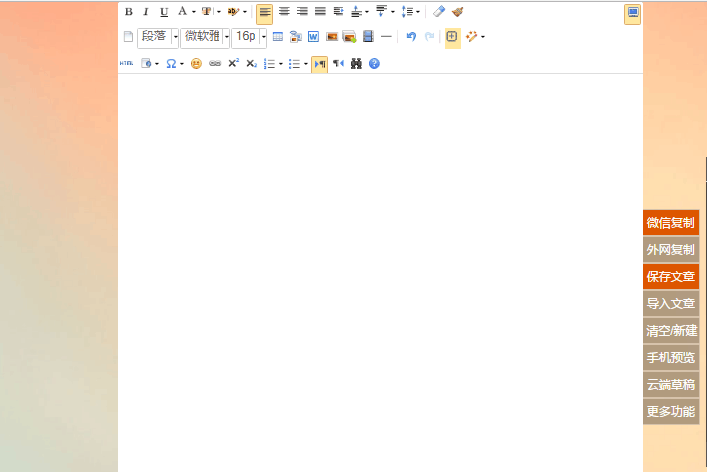
Task: Click the undo arrow
Action: [411, 37]
